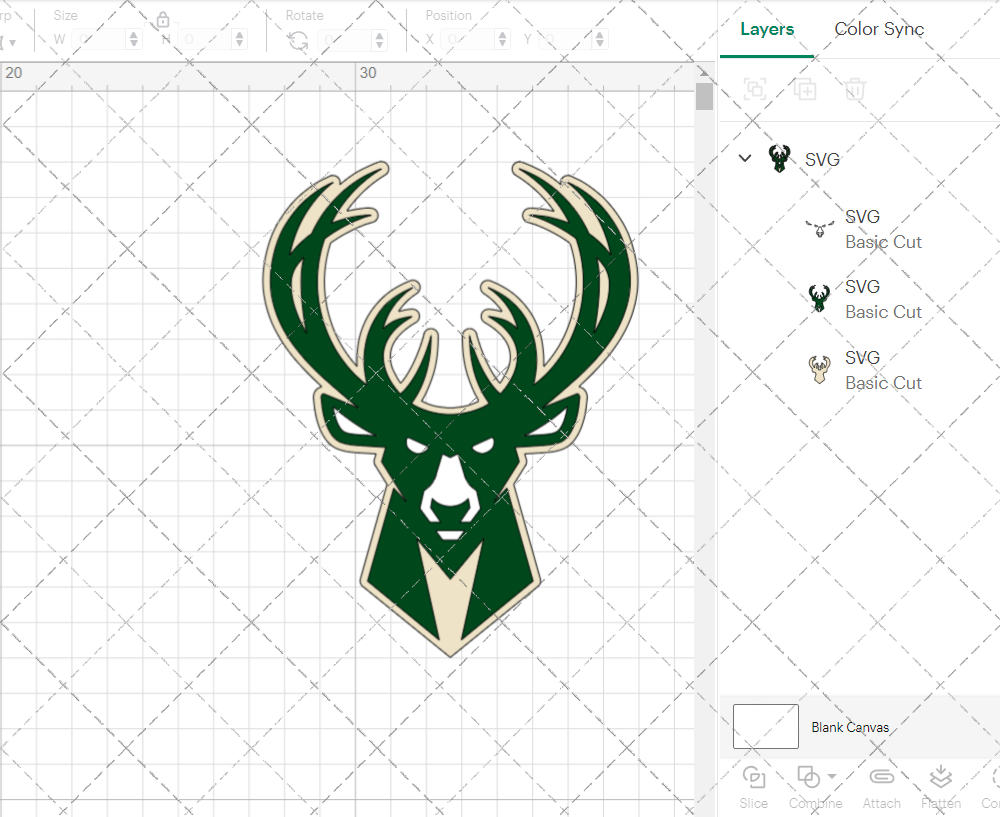Click the Blank Canvas label

[x=850, y=727]
